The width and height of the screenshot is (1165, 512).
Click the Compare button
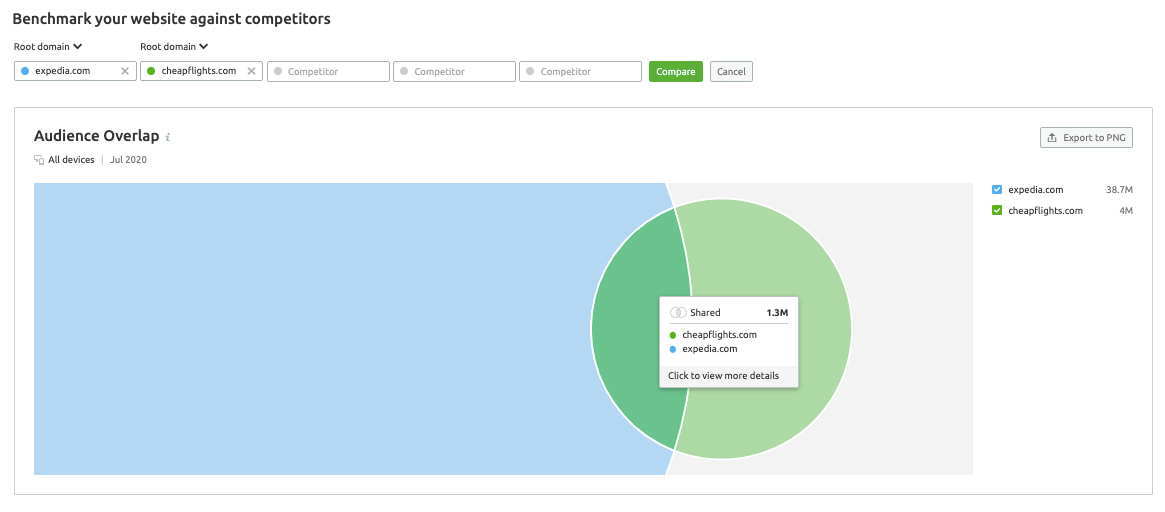[676, 72]
